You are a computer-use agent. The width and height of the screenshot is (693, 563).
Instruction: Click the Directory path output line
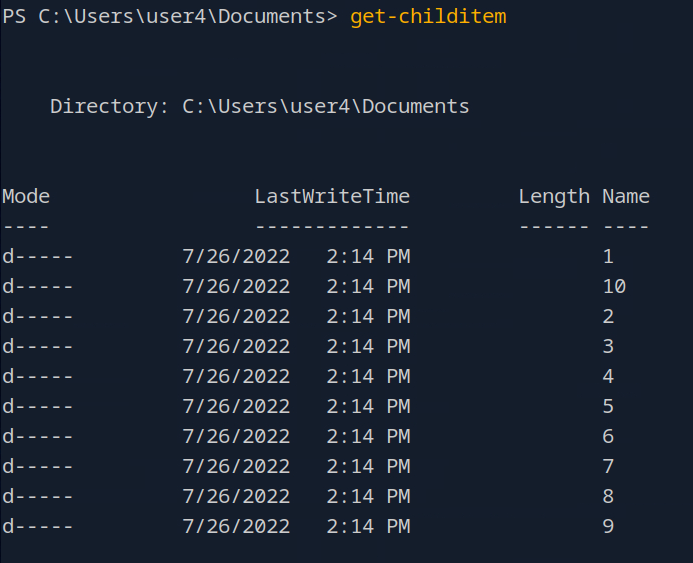260,106
